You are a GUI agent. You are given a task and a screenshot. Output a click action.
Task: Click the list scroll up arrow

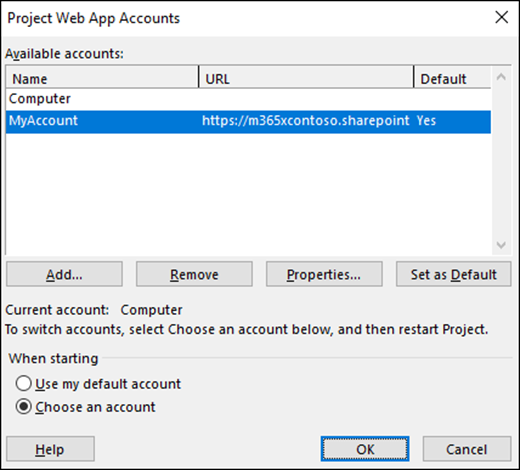click(501, 77)
